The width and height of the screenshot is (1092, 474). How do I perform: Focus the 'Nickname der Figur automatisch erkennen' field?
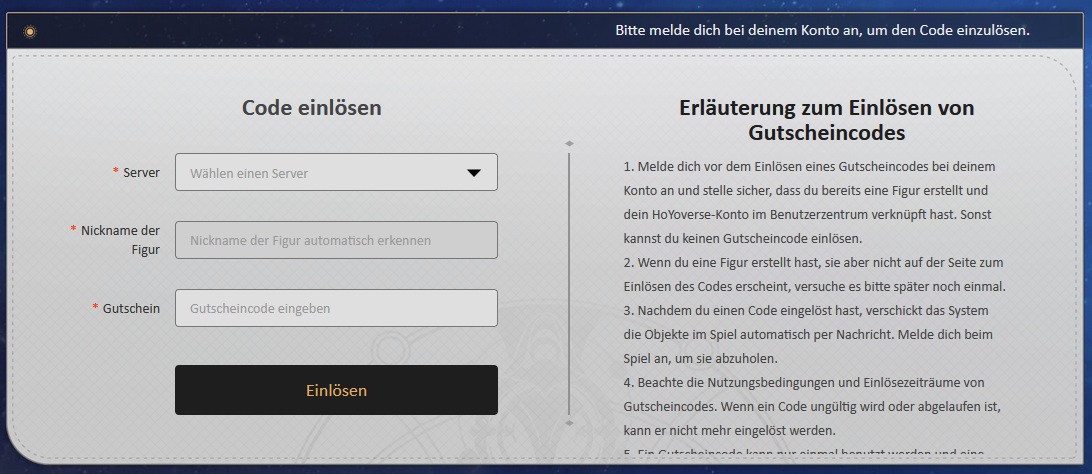336,240
